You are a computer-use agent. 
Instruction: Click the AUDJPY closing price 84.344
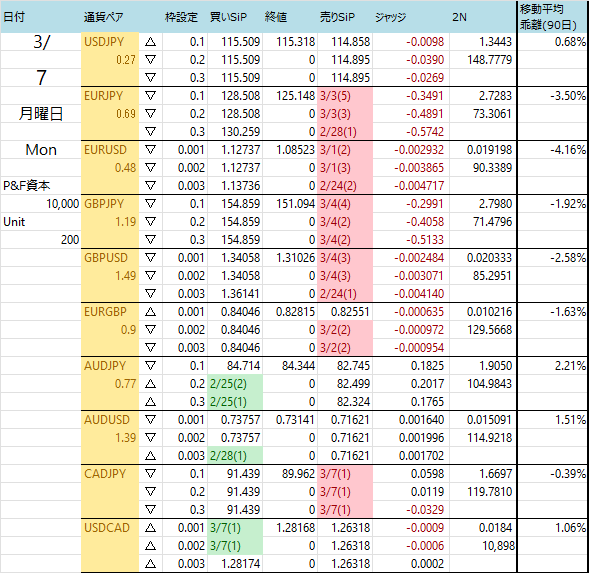pyautogui.click(x=299, y=366)
